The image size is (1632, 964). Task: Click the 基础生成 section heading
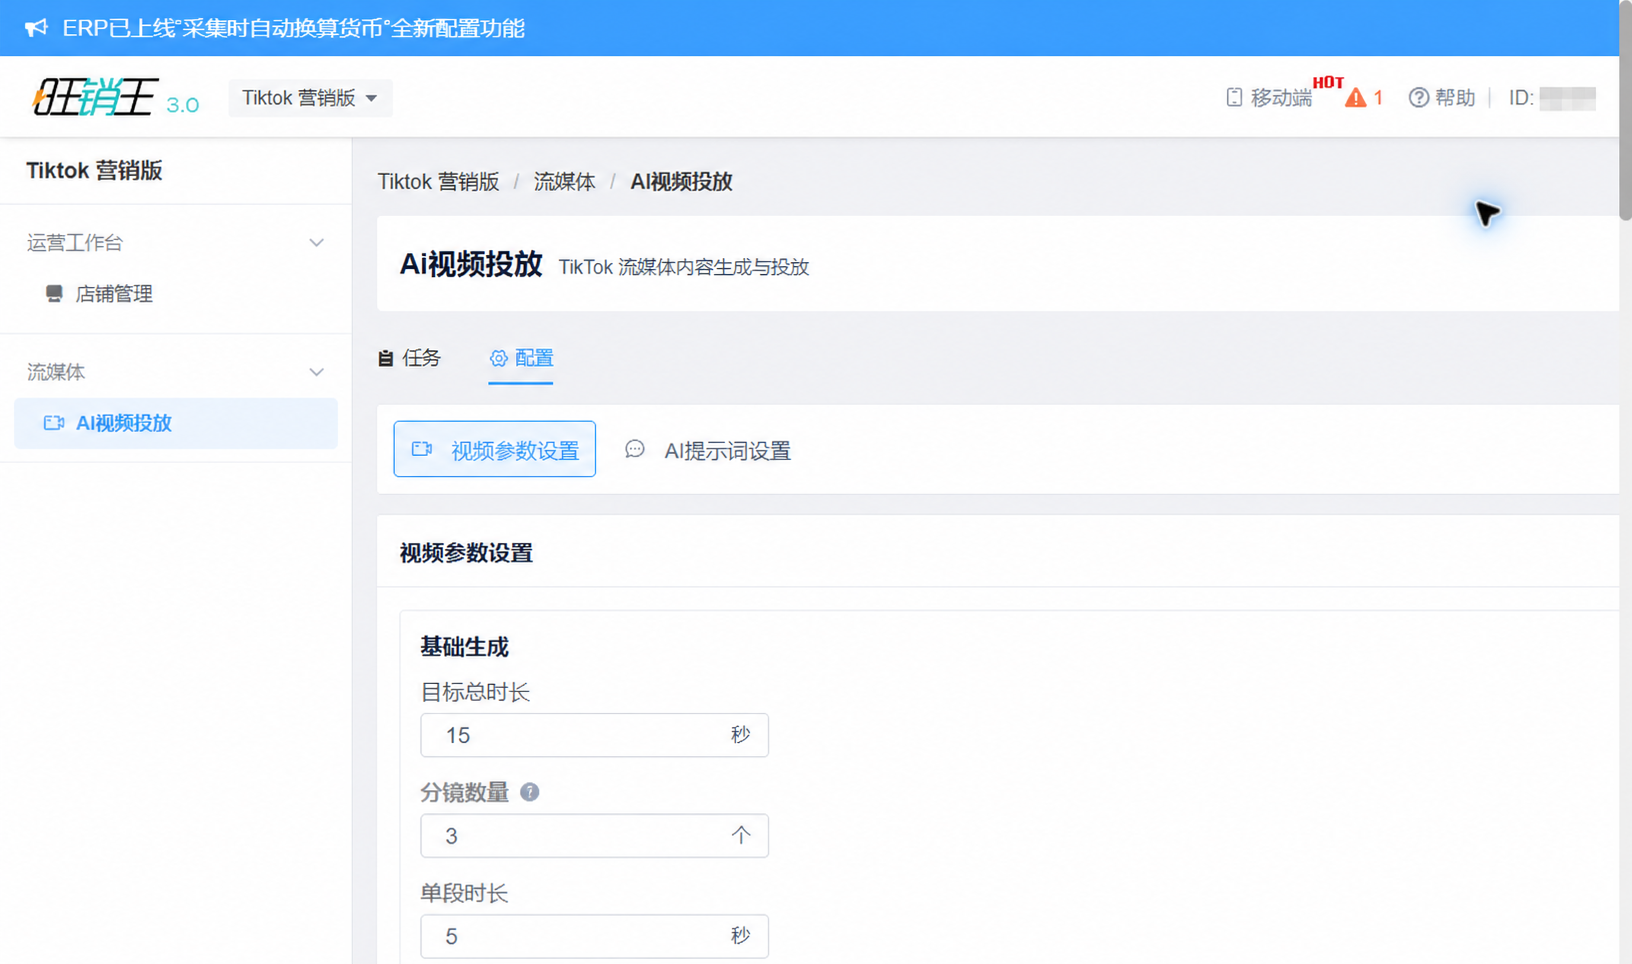(x=464, y=647)
